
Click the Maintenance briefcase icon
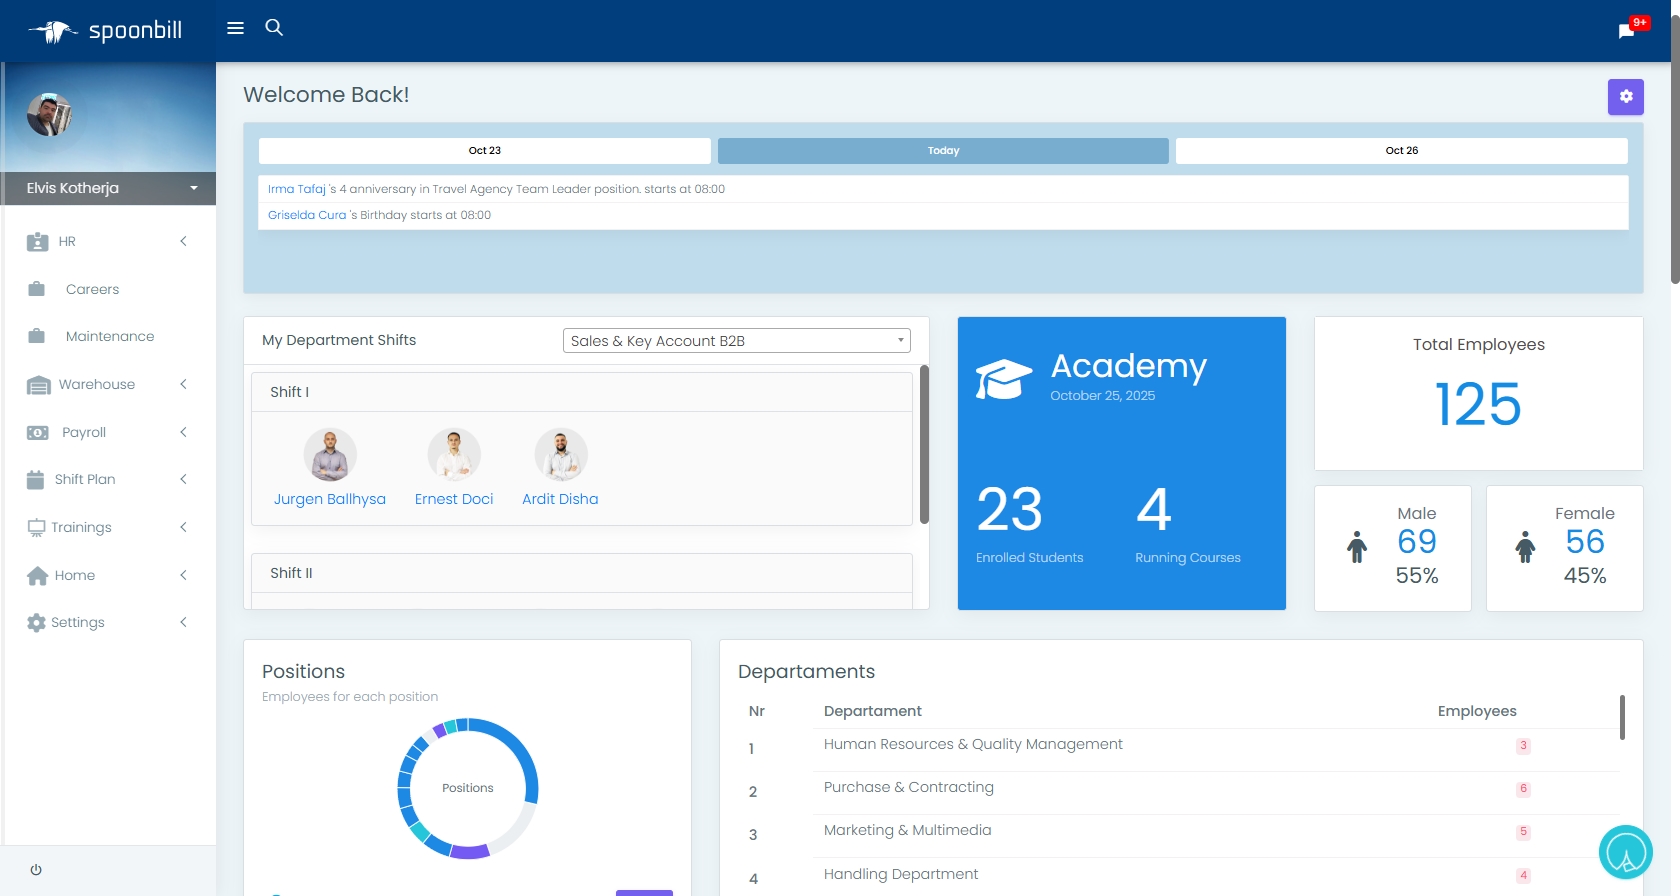37,336
